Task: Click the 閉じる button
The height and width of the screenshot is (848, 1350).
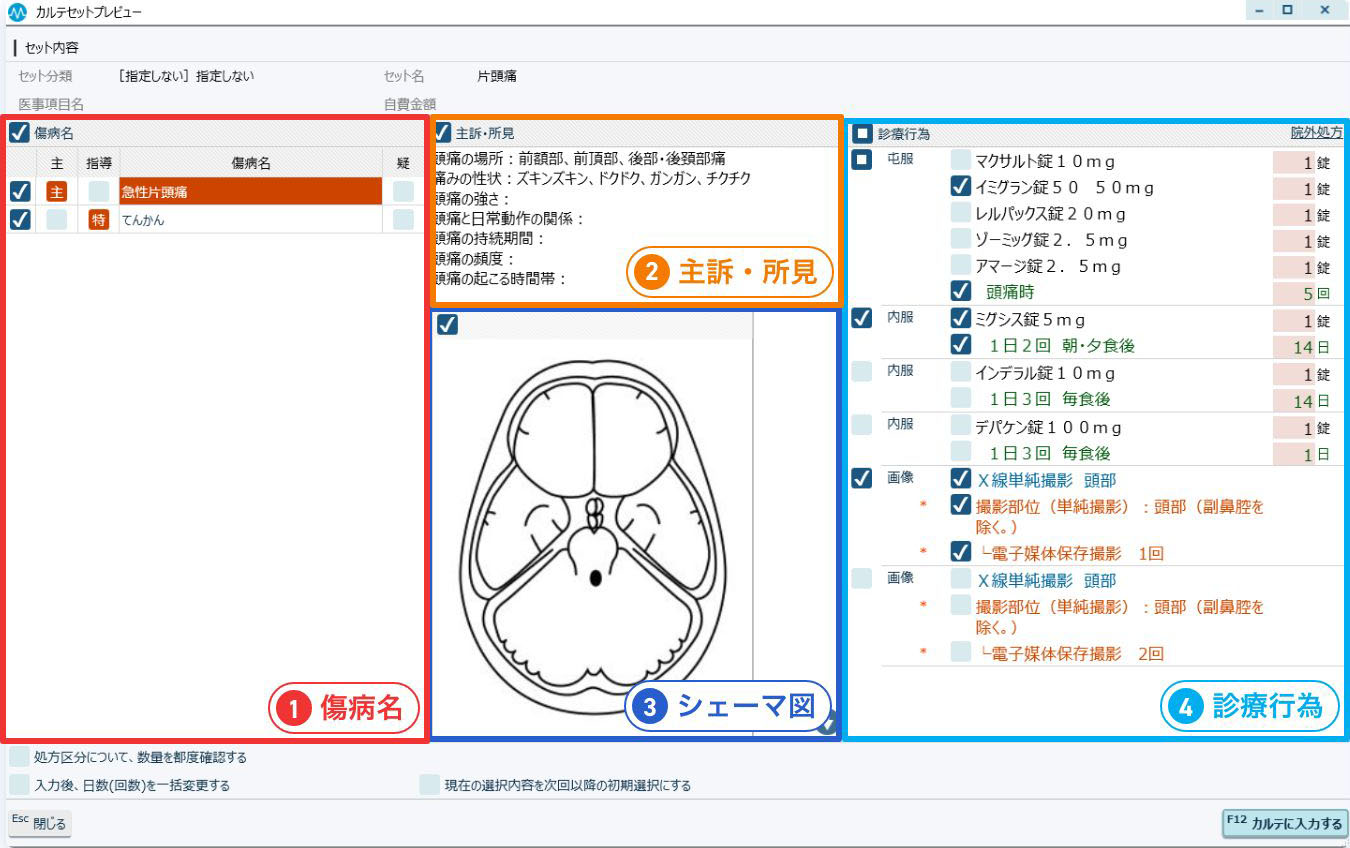Action: [x=40, y=824]
